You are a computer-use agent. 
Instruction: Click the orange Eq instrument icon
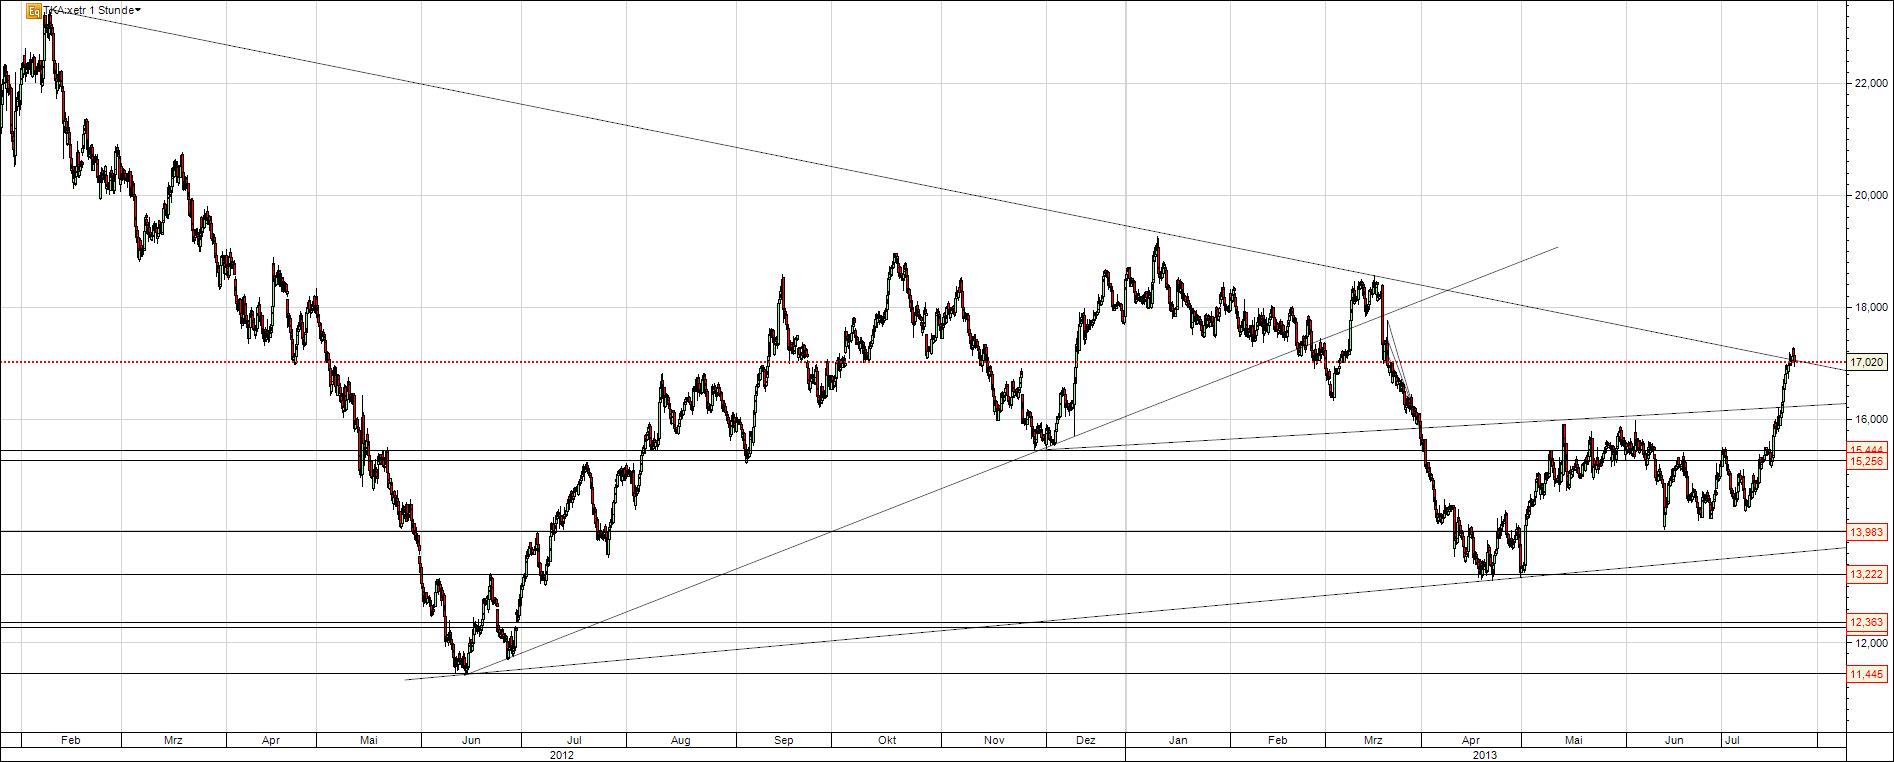33,11
